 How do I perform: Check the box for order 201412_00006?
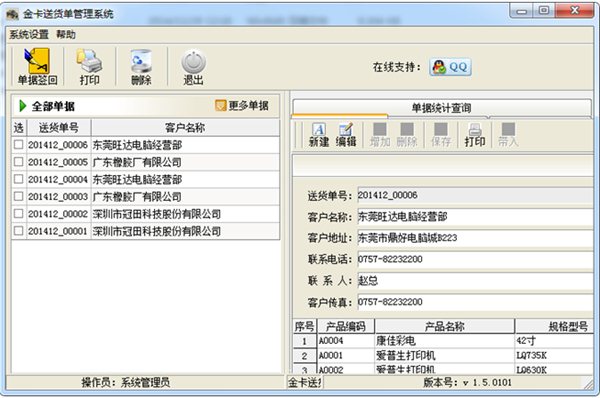click(18, 145)
